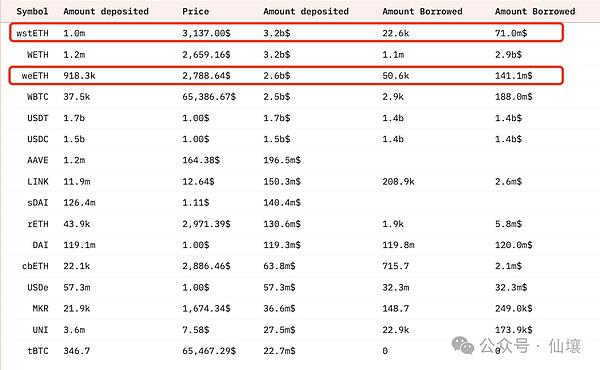Click the sDAI symbol
The width and height of the screenshot is (600, 370).
pos(38,202)
